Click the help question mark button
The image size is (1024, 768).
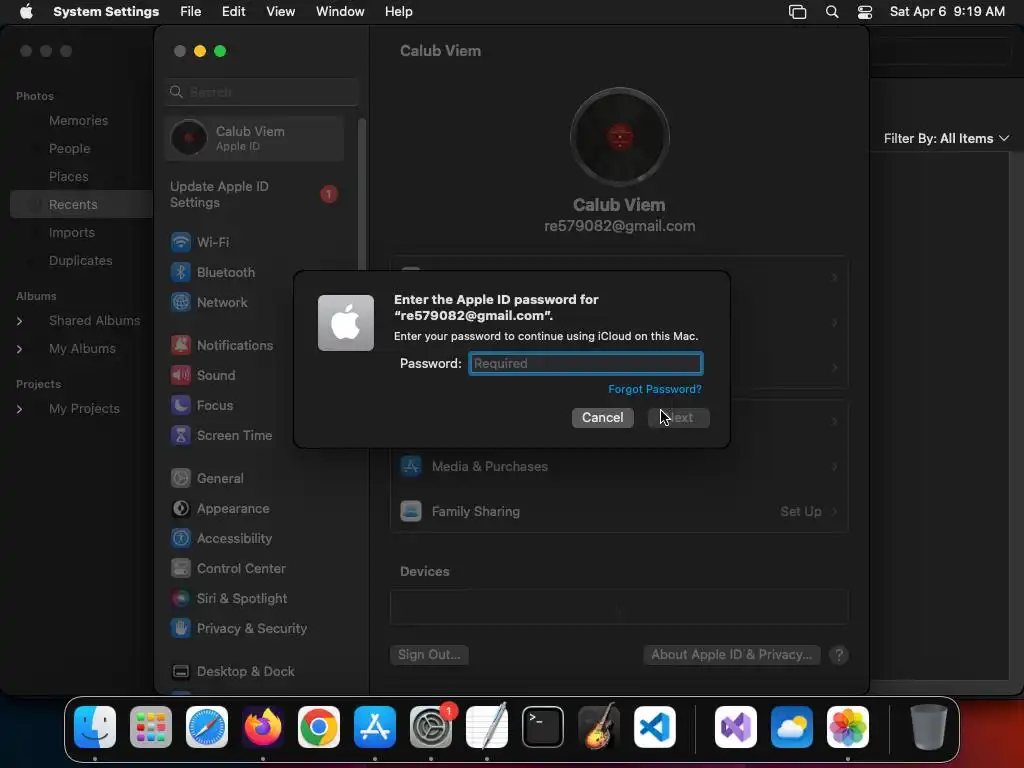coord(839,654)
